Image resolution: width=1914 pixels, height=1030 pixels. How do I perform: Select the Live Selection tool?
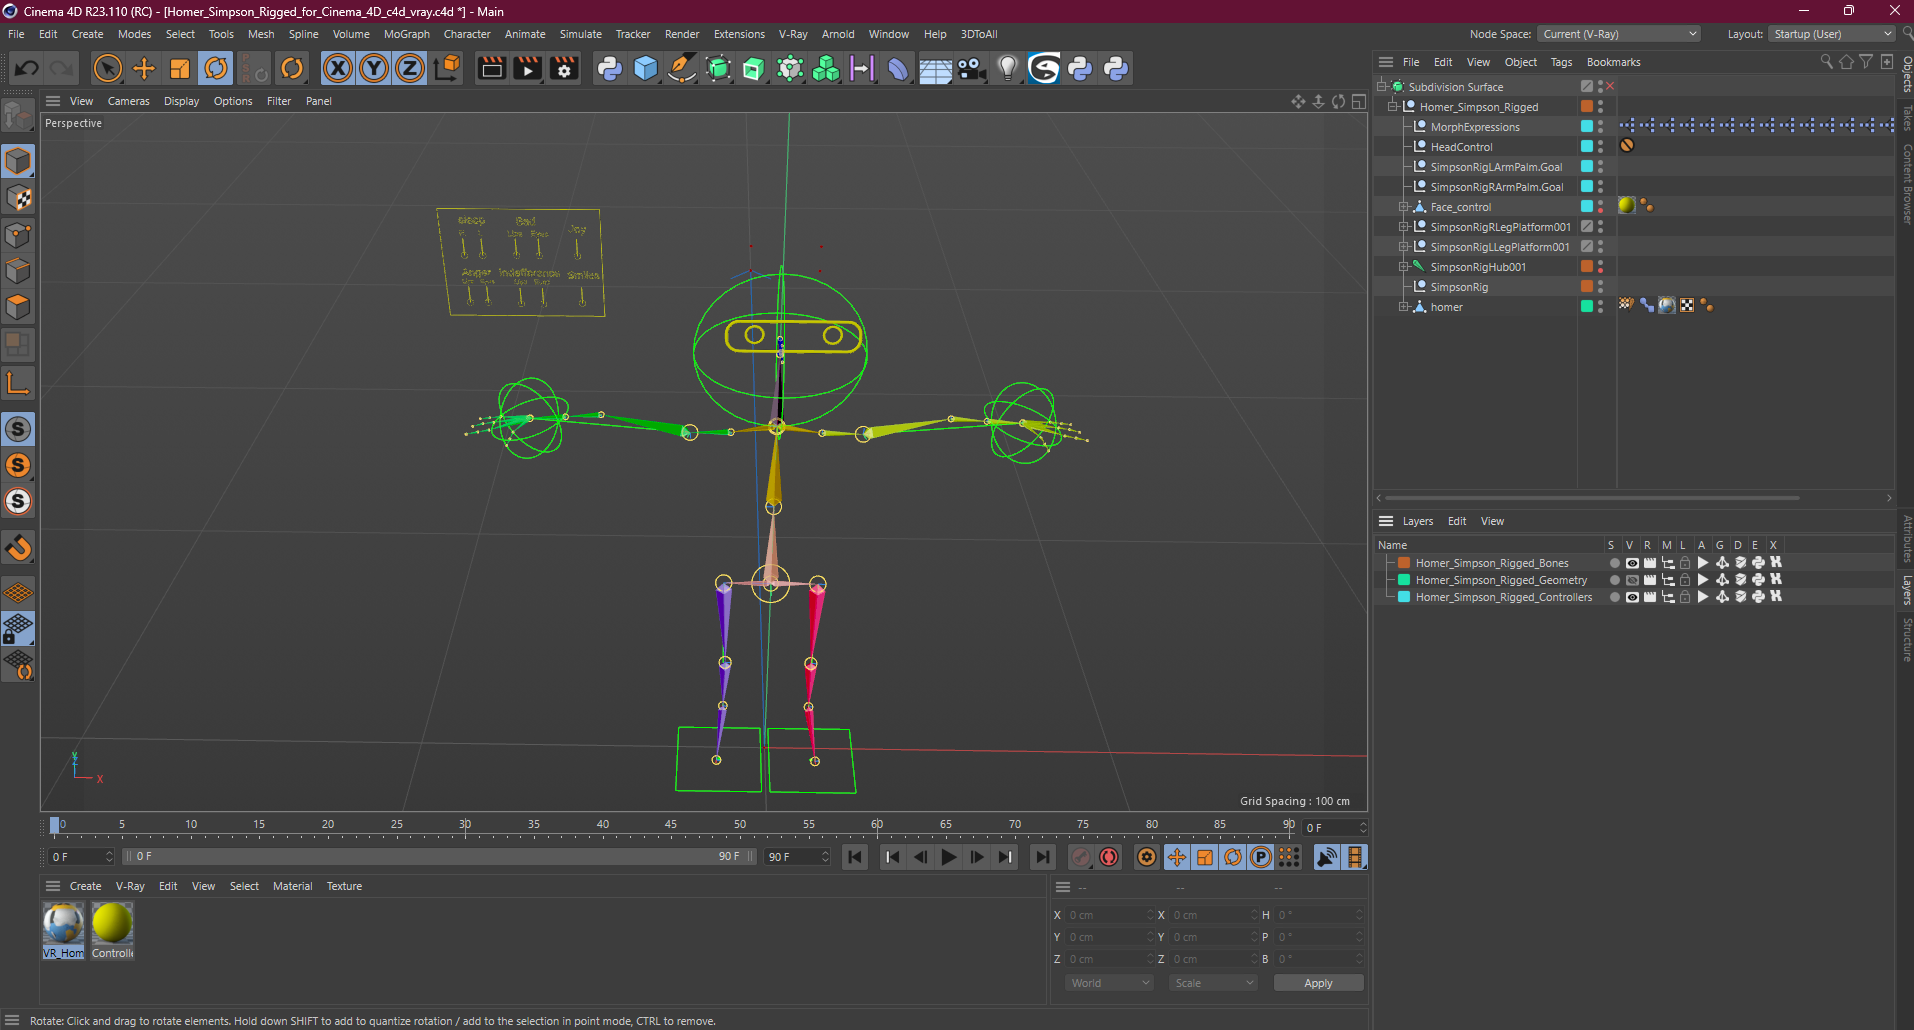click(x=107, y=68)
